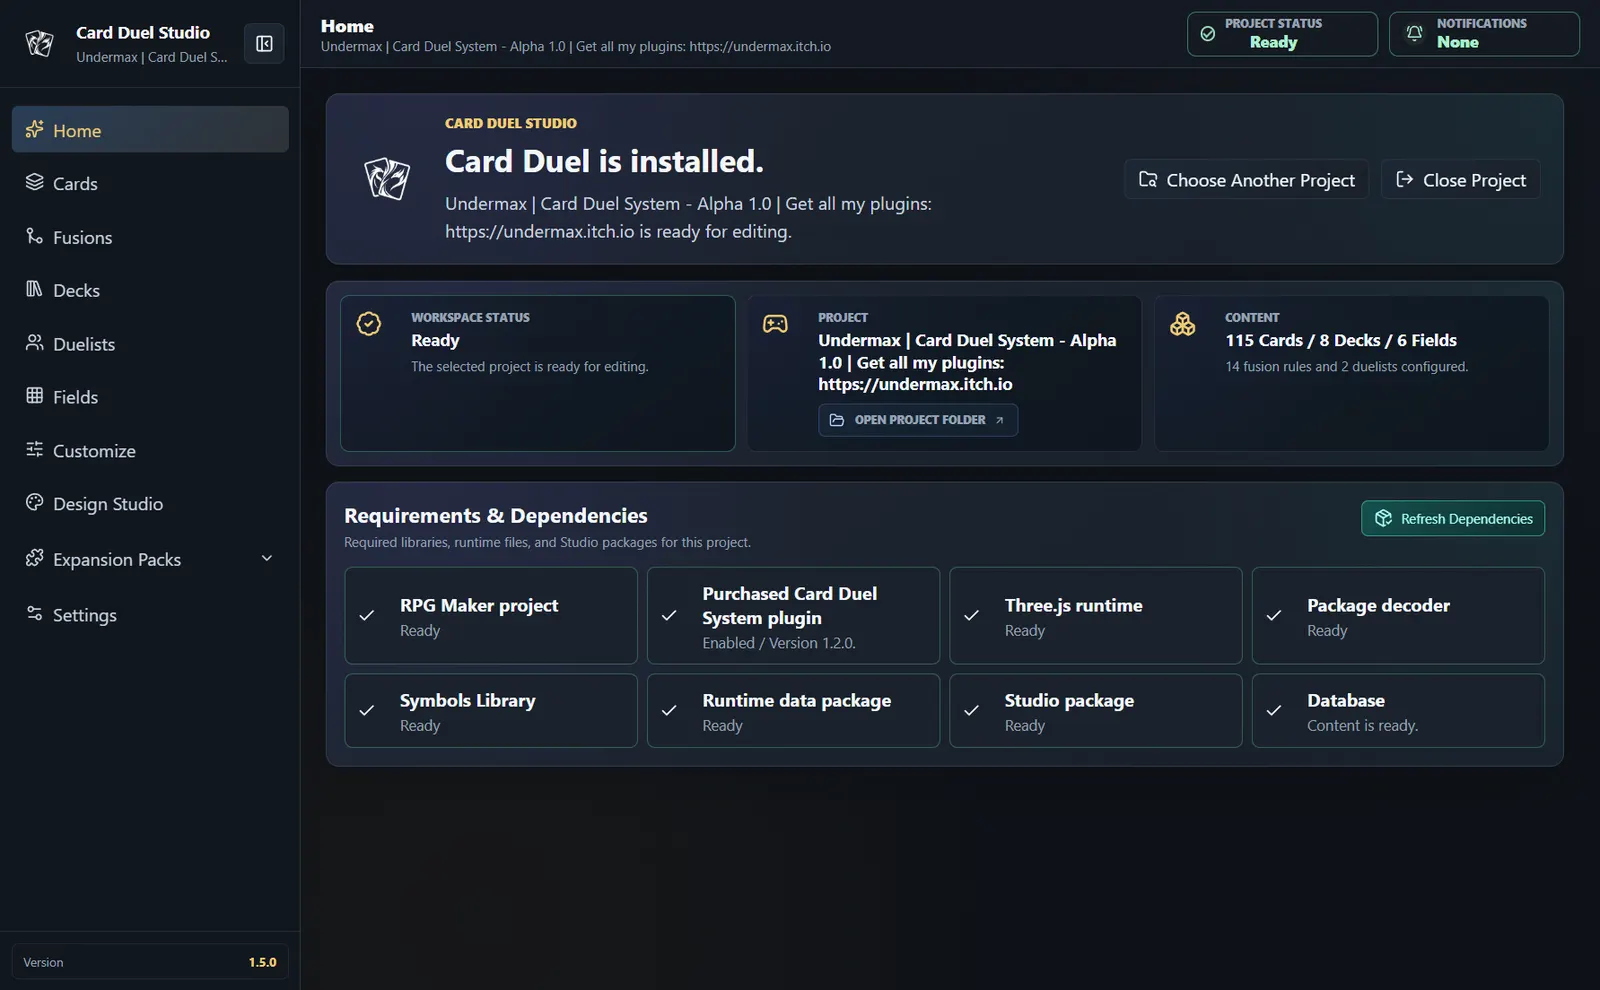
Task: Click the Decks library icon in sidebar
Action: tap(34, 289)
